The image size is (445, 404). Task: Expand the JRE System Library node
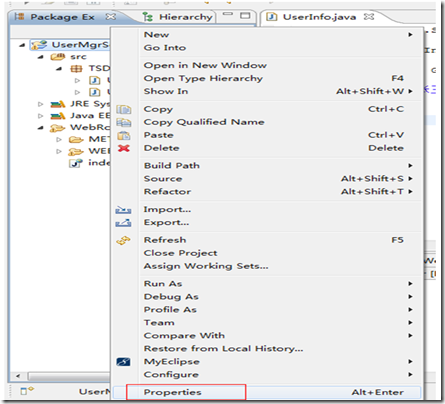point(41,104)
